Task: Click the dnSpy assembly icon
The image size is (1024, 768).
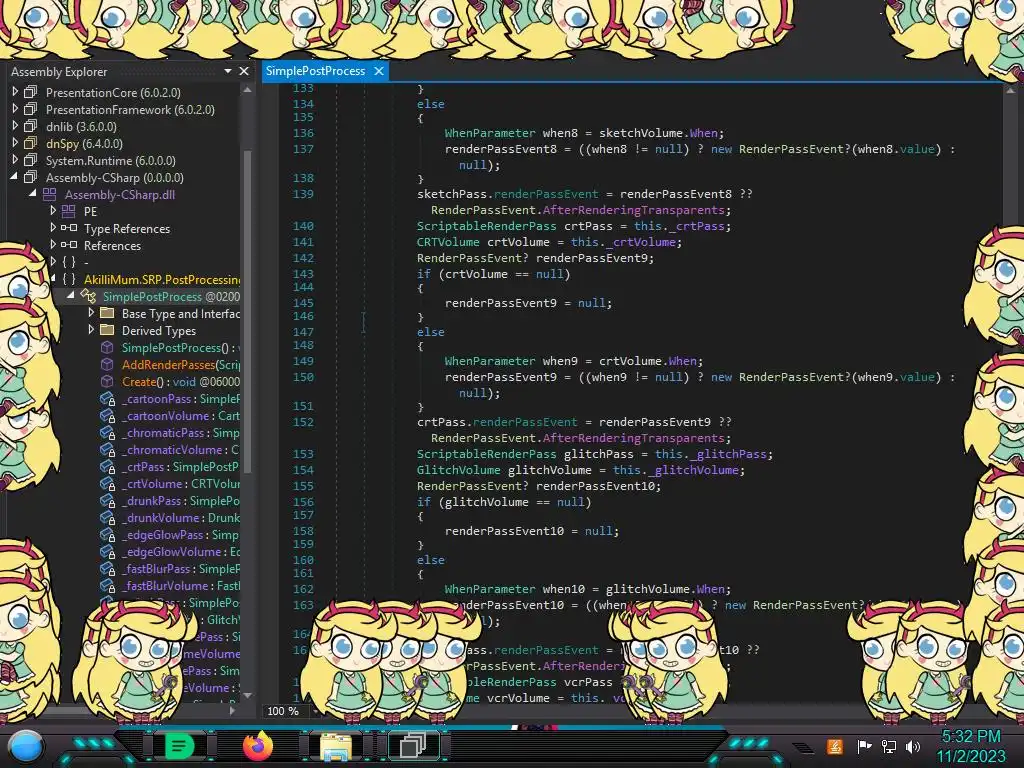Action: click(31, 143)
